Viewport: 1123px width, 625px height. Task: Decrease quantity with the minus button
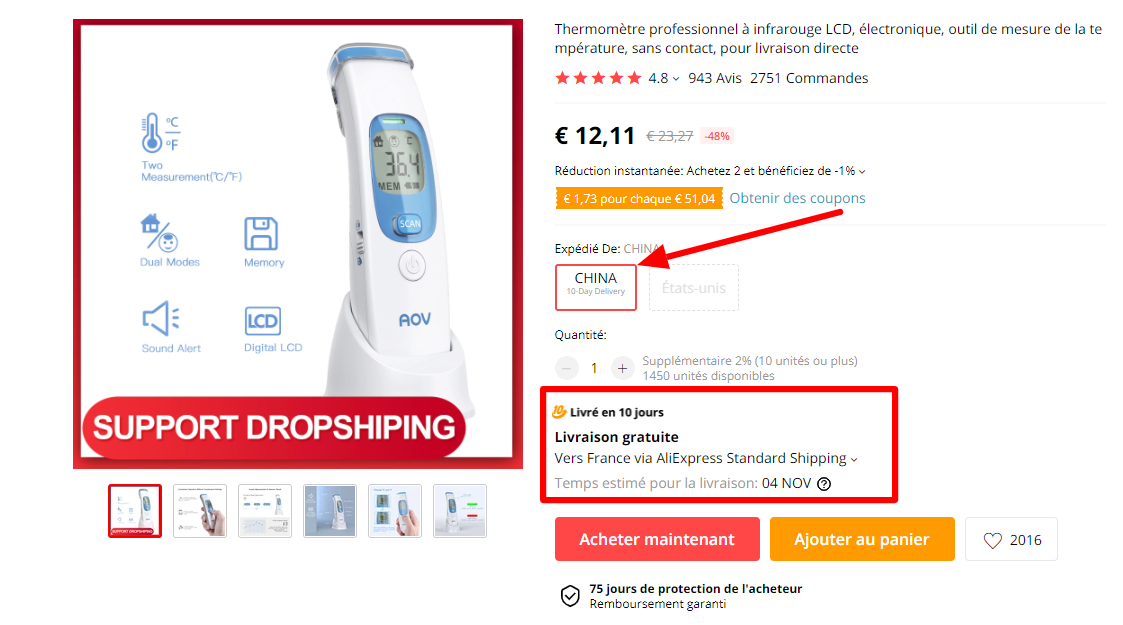click(x=567, y=368)
